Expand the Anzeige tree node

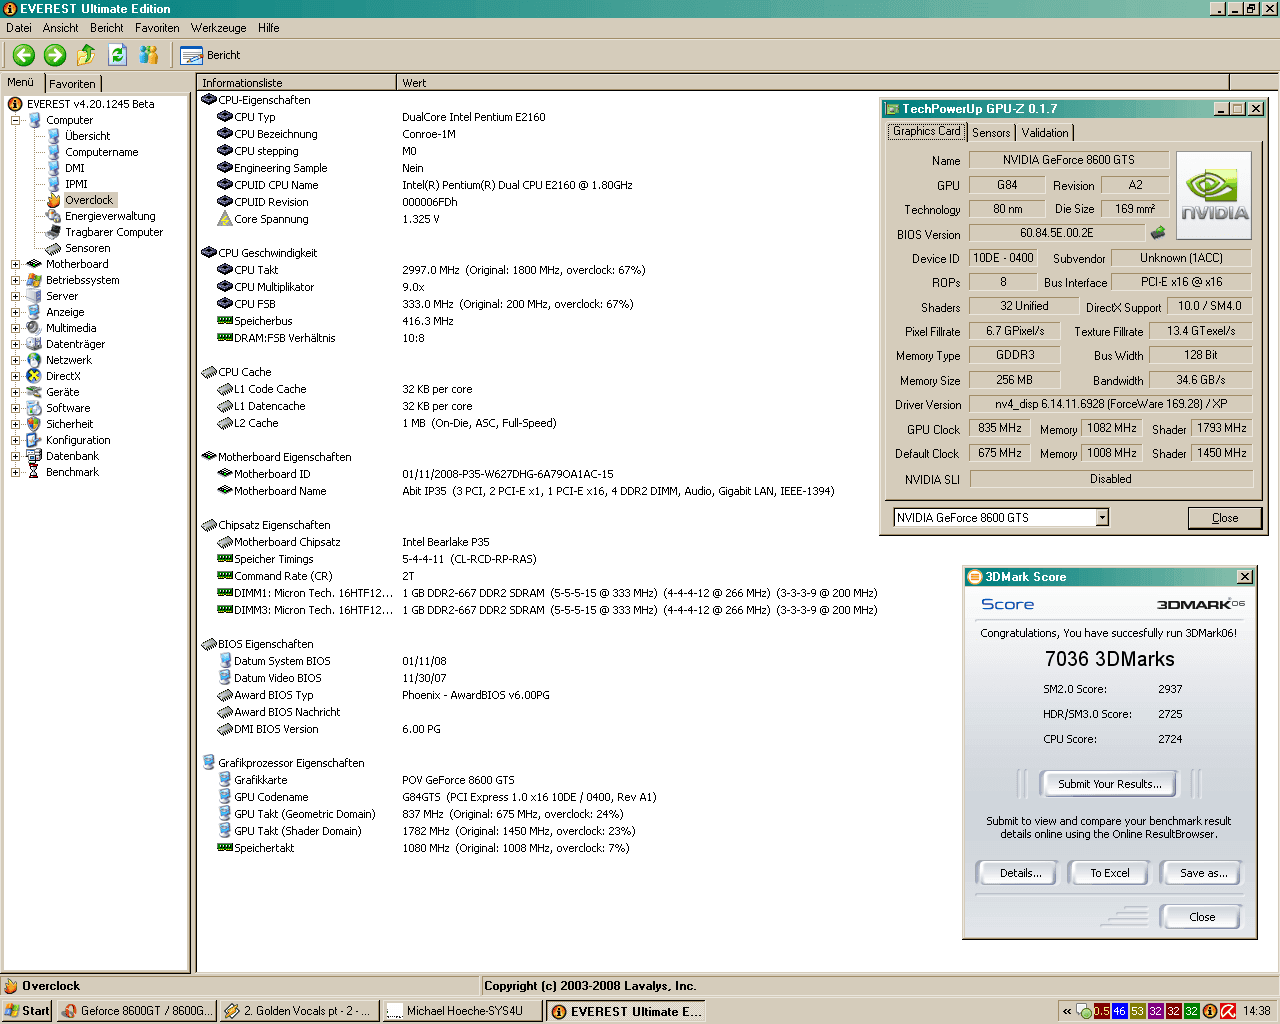[15, 312]
